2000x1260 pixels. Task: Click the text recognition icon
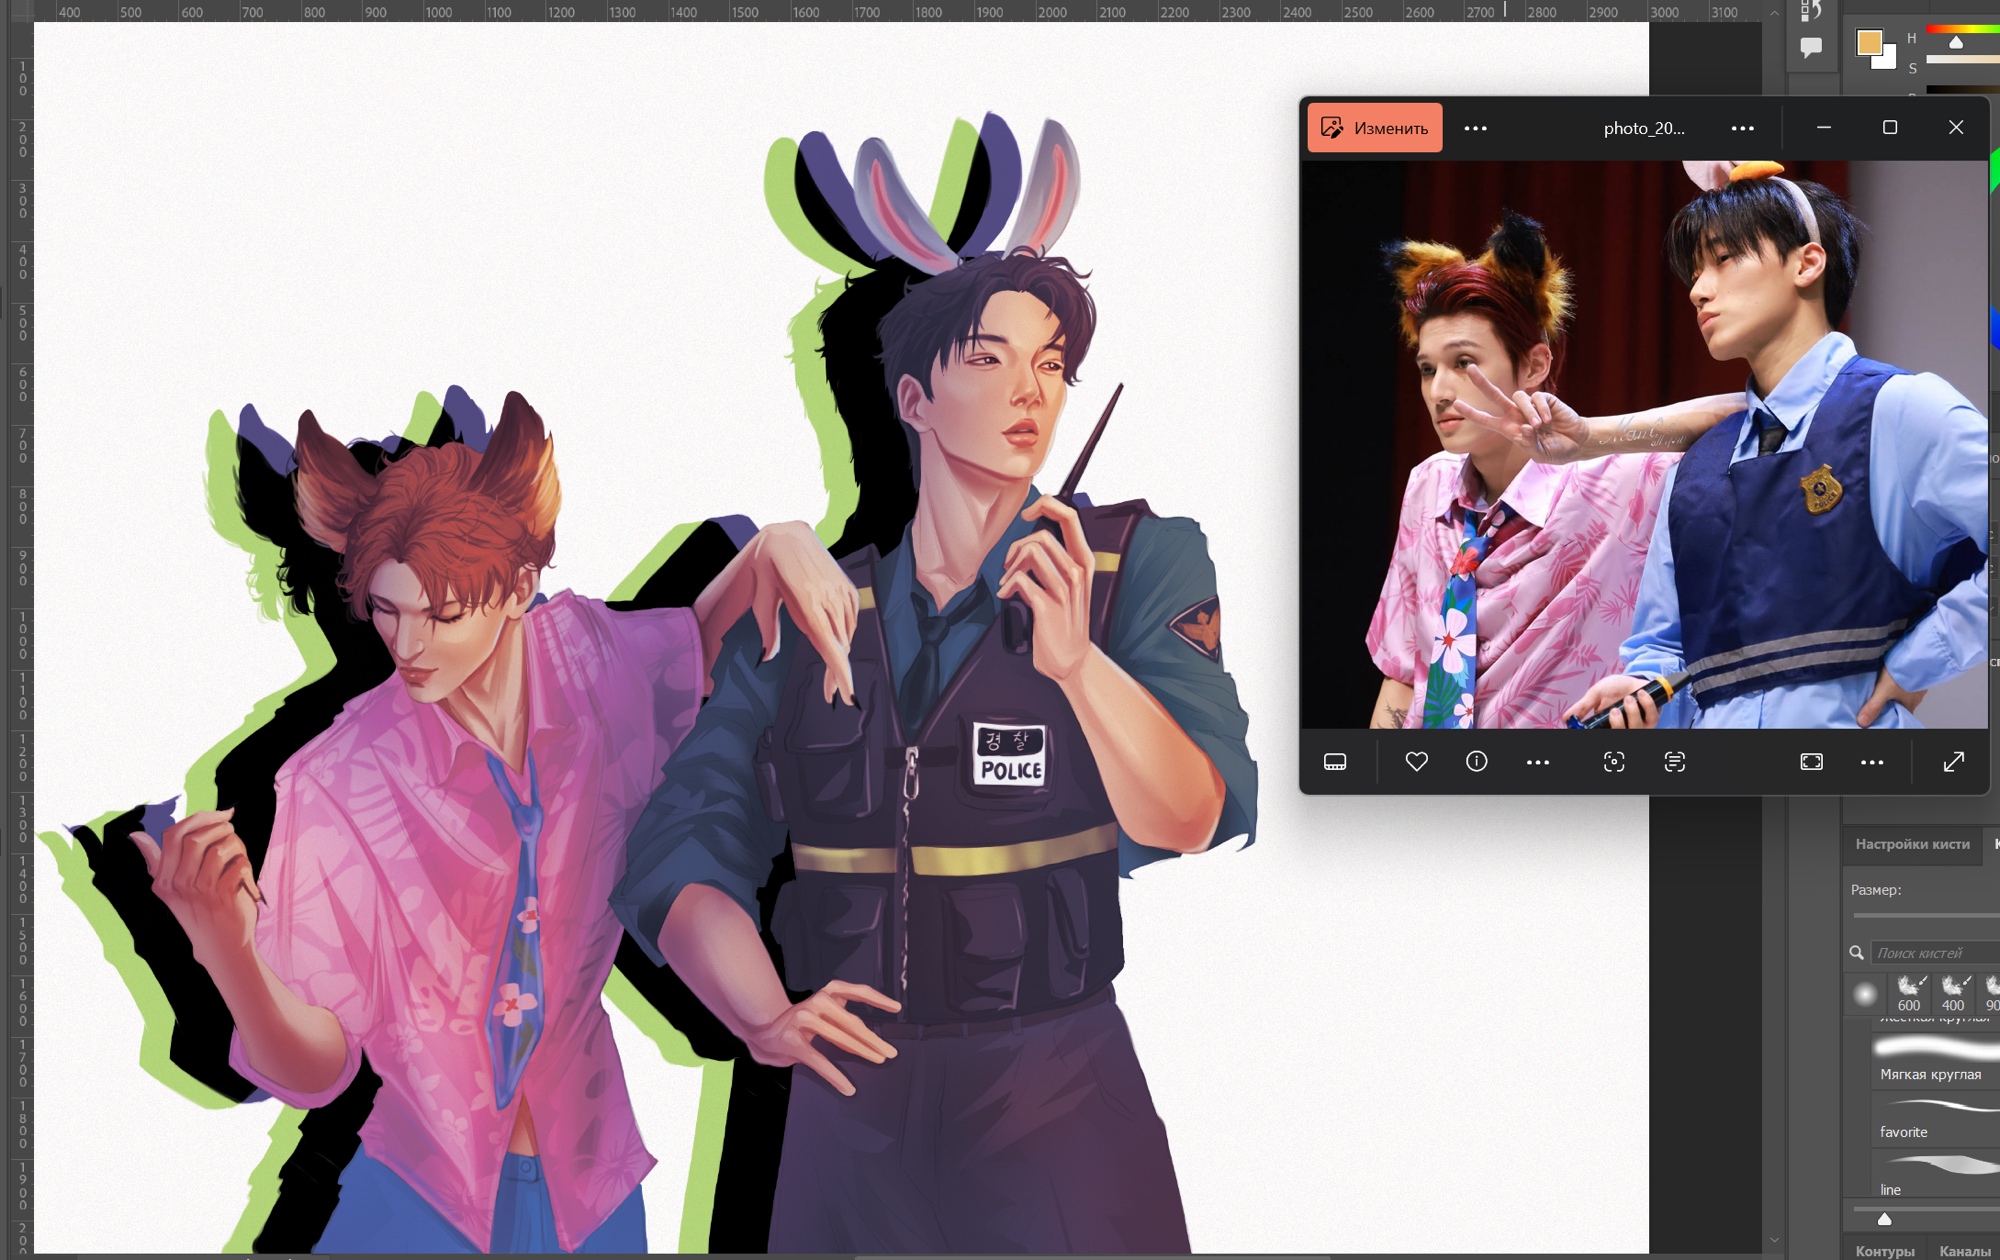click(x=1674, y=762)
